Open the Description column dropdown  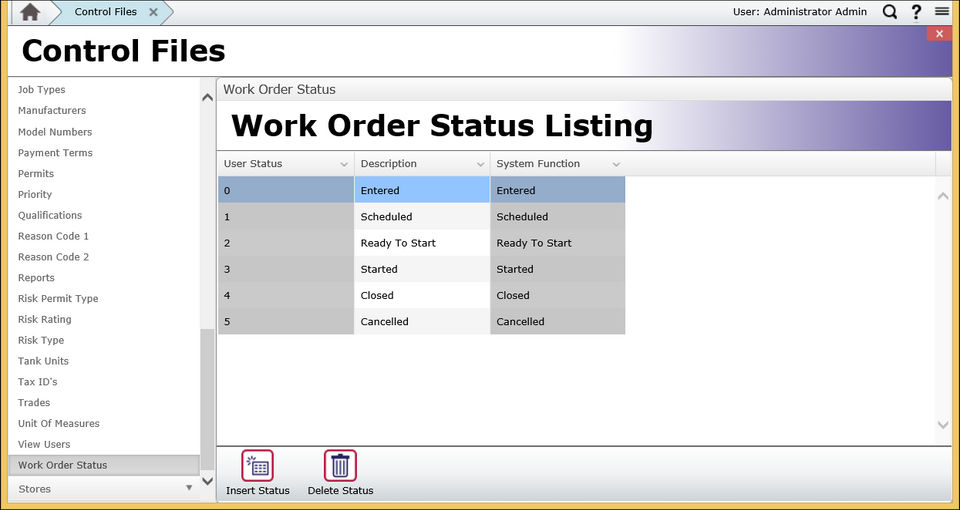[481, 164]
